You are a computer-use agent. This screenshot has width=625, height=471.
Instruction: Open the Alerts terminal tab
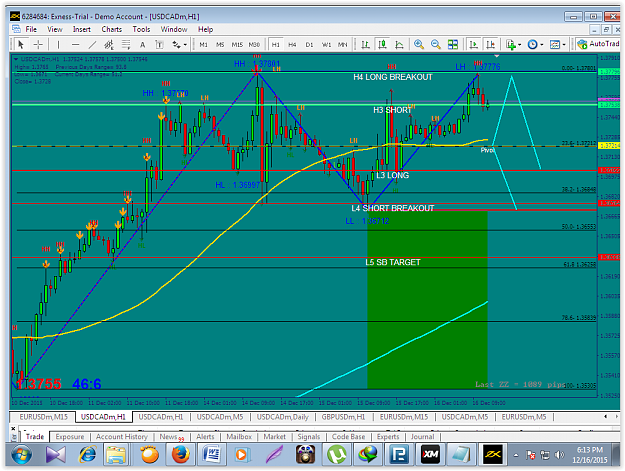[x=205, y=437]
